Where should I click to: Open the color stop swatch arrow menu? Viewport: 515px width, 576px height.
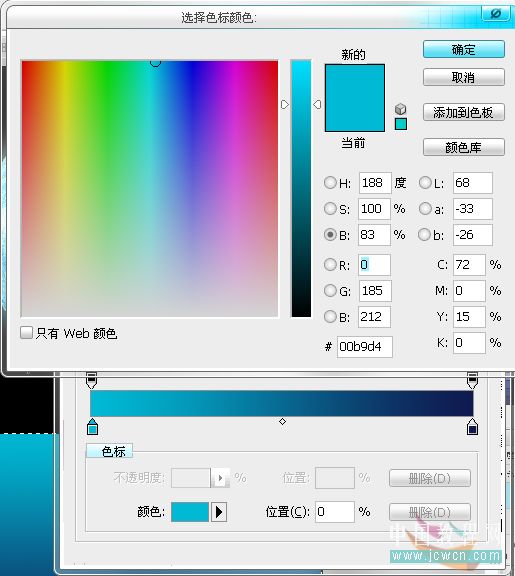219,512
